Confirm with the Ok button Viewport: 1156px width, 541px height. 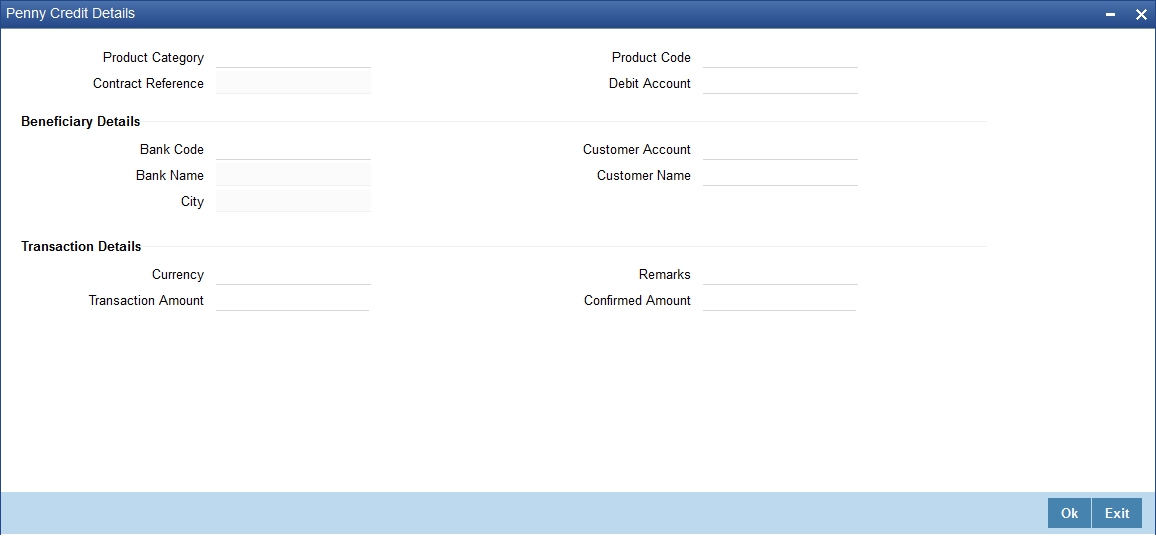pyautogui.click(x=1069, y=513)
